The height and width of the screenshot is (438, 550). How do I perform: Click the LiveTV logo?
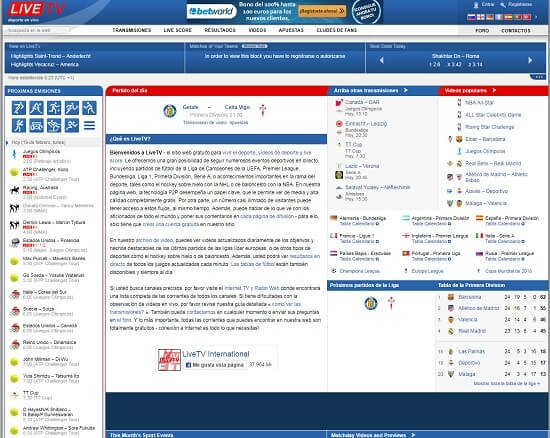coord(36,9)
